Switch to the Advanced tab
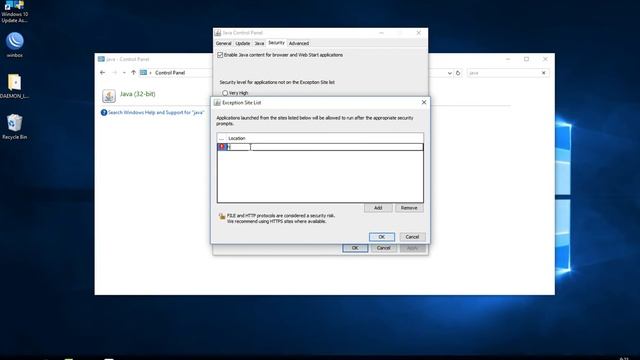This screenshot has width=640, height=360. click(299, 43)
